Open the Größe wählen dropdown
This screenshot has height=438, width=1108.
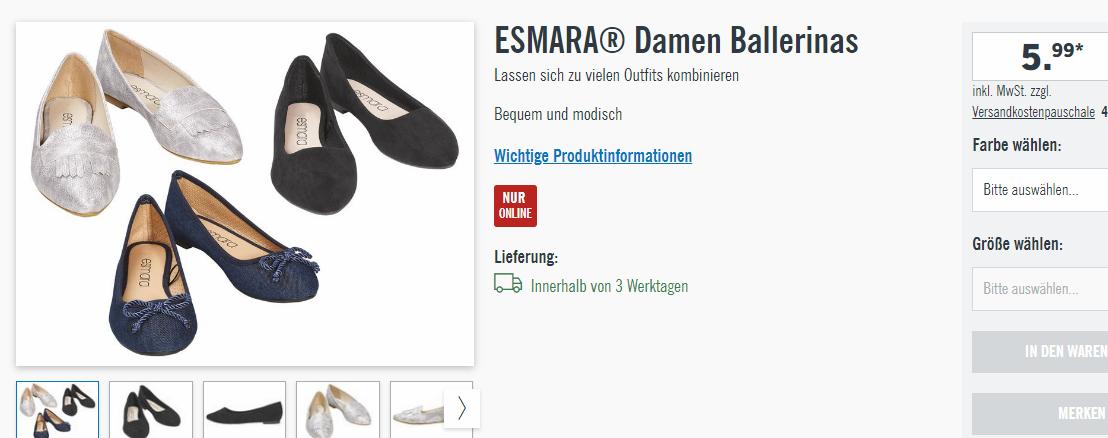(x=1040, y=289)
